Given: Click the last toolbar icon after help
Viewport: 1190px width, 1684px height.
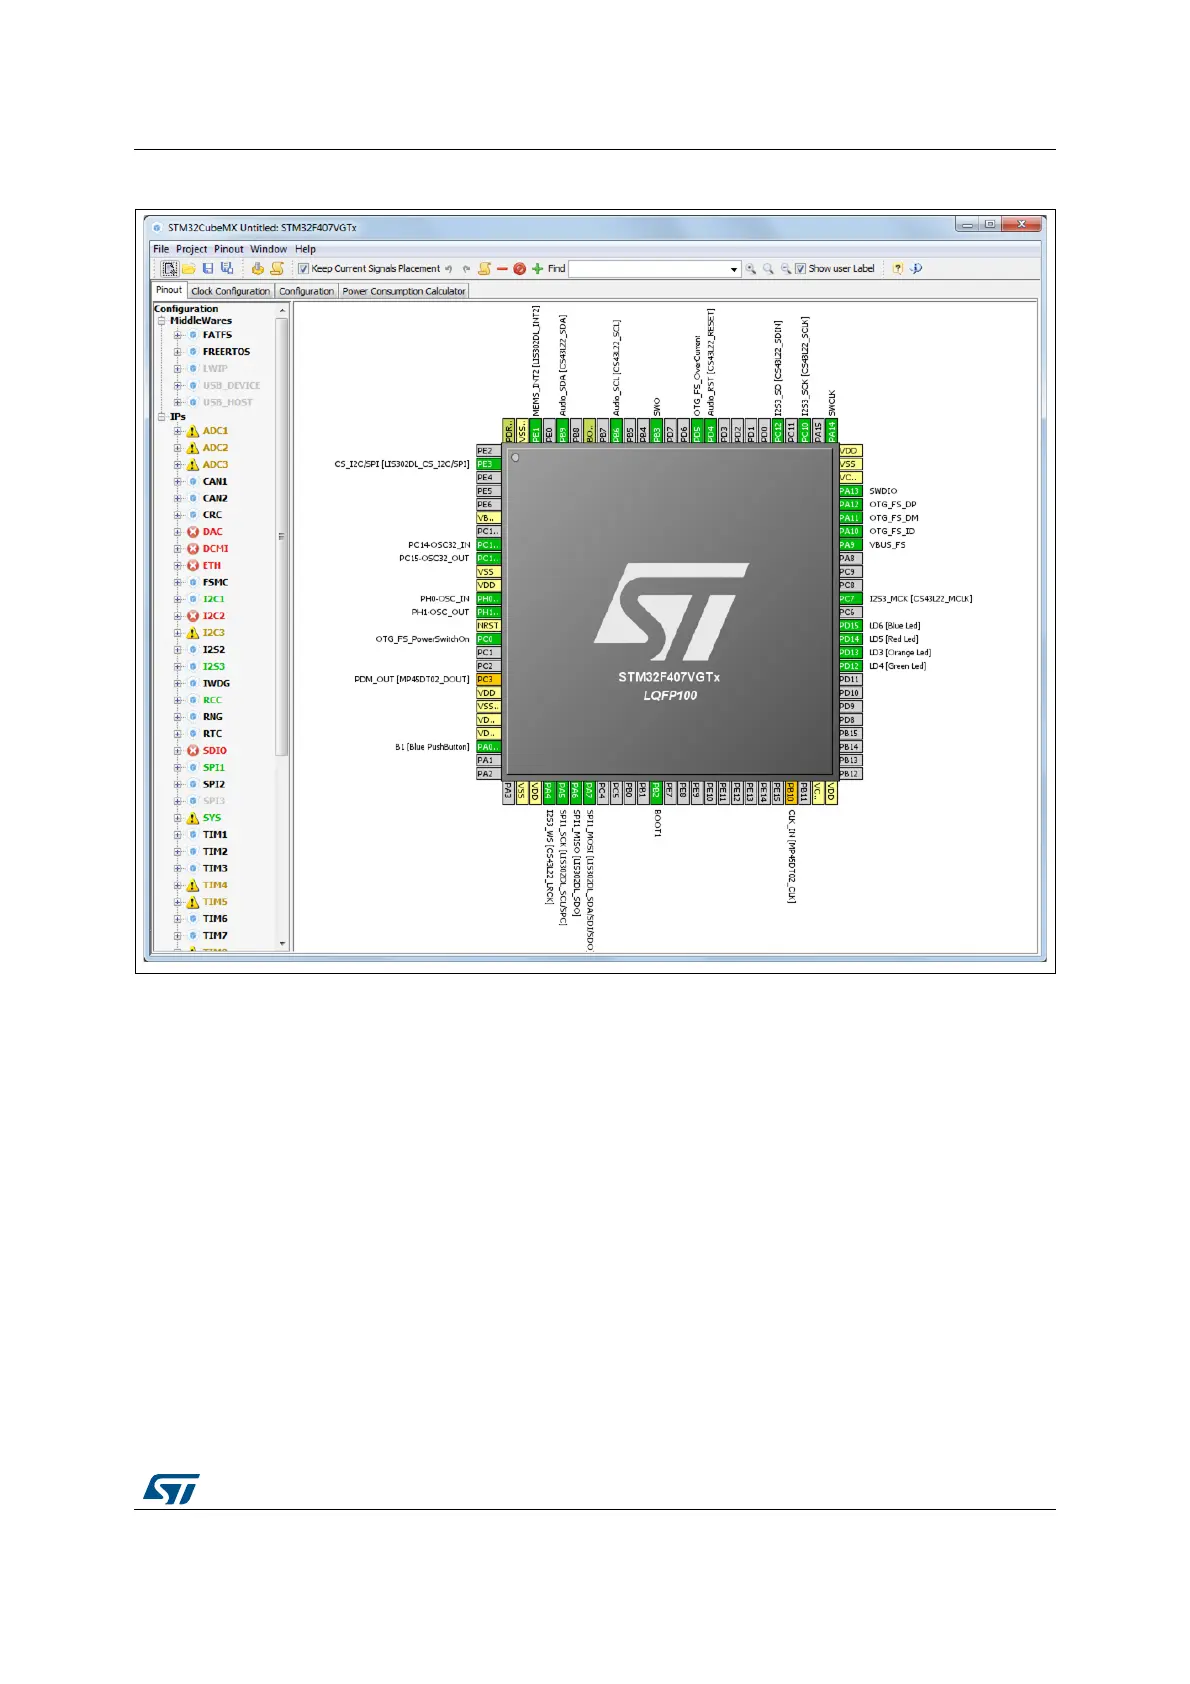Looking at the screenshot, I should [x=916, y=269].
